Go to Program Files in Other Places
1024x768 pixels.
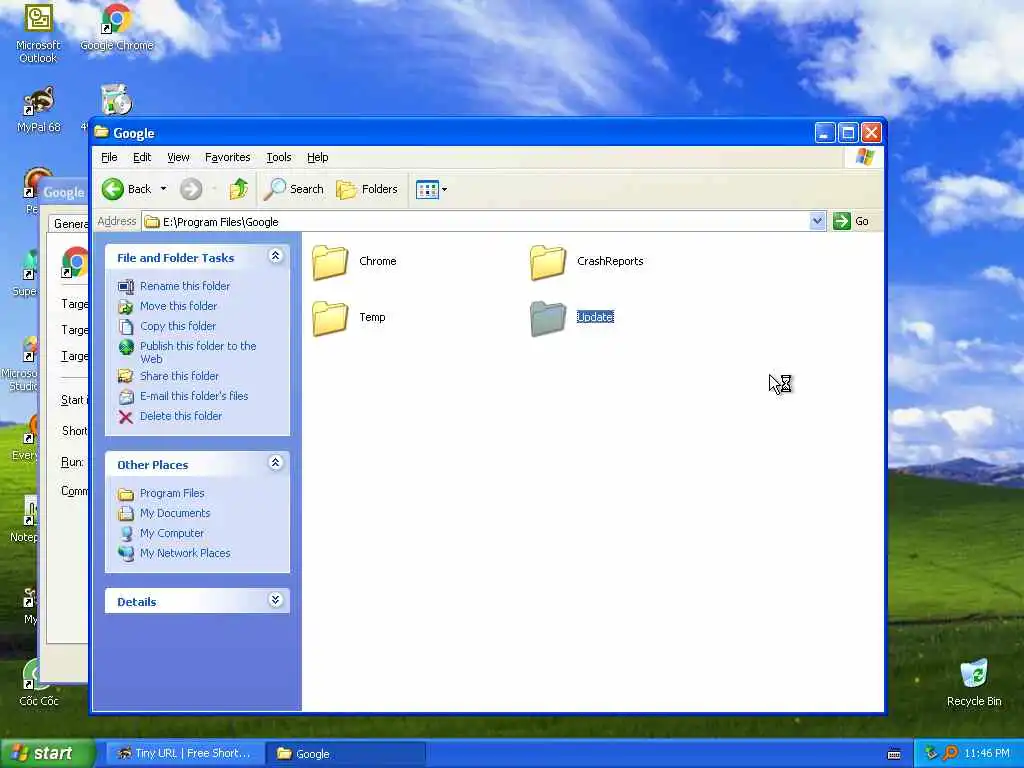coord(172,493)
